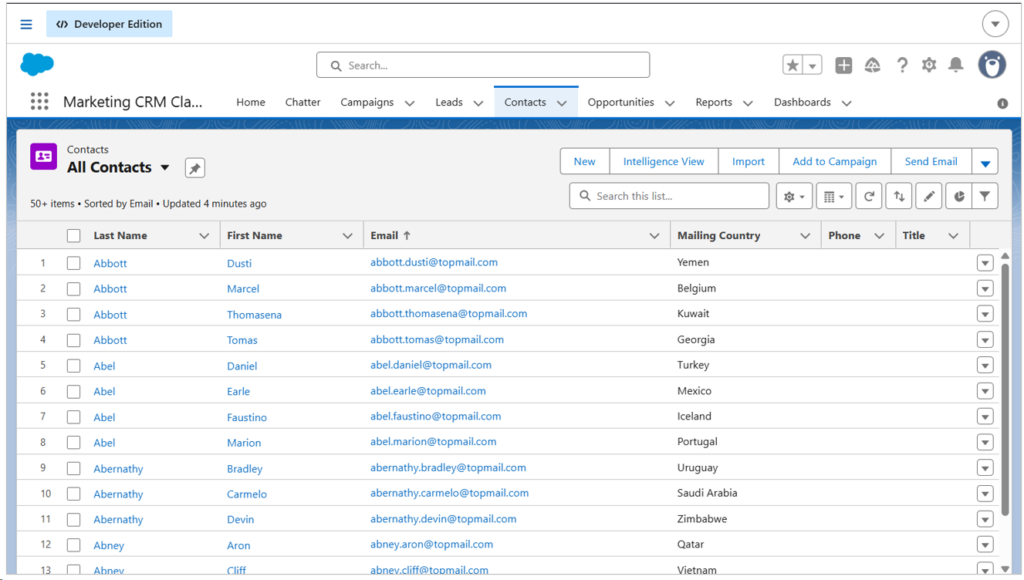Open the filters funnel icon

pyautogui.click(x=985, y=196)
